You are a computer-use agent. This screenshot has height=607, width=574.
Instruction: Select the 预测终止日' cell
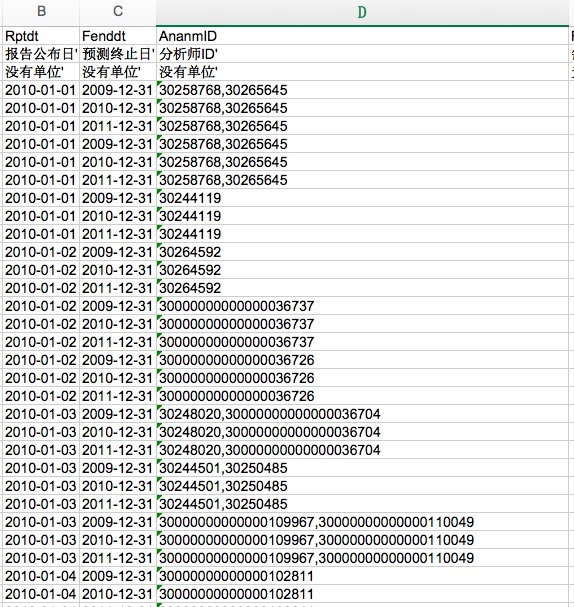[118, 54]
